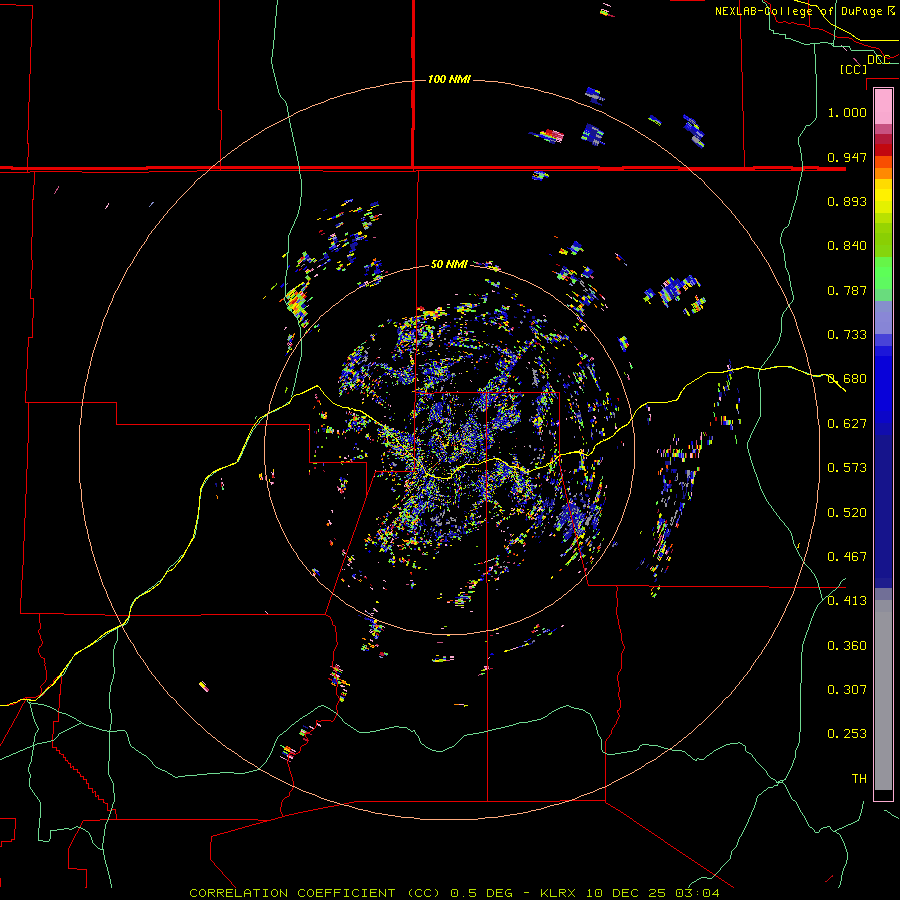
Task: Click the 0.413 legend value
Action: coord(847,601)
